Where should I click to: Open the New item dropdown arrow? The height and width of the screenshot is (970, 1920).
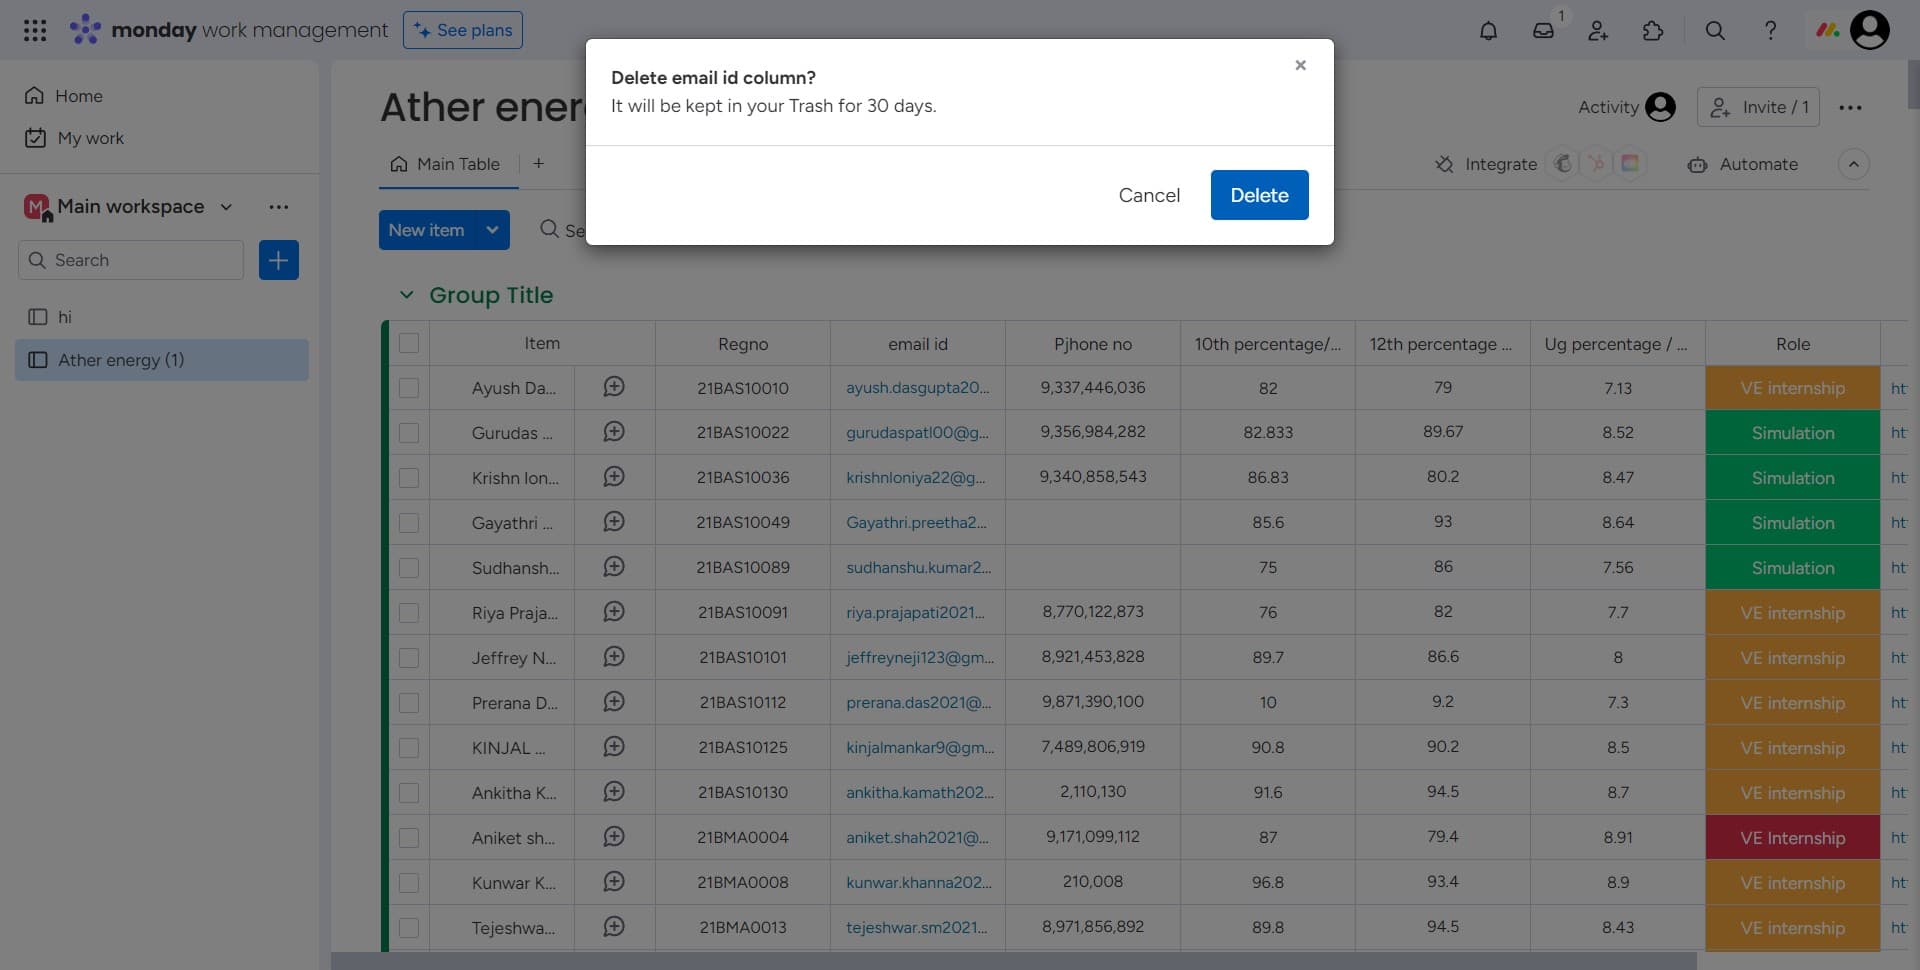pos(491,230)
